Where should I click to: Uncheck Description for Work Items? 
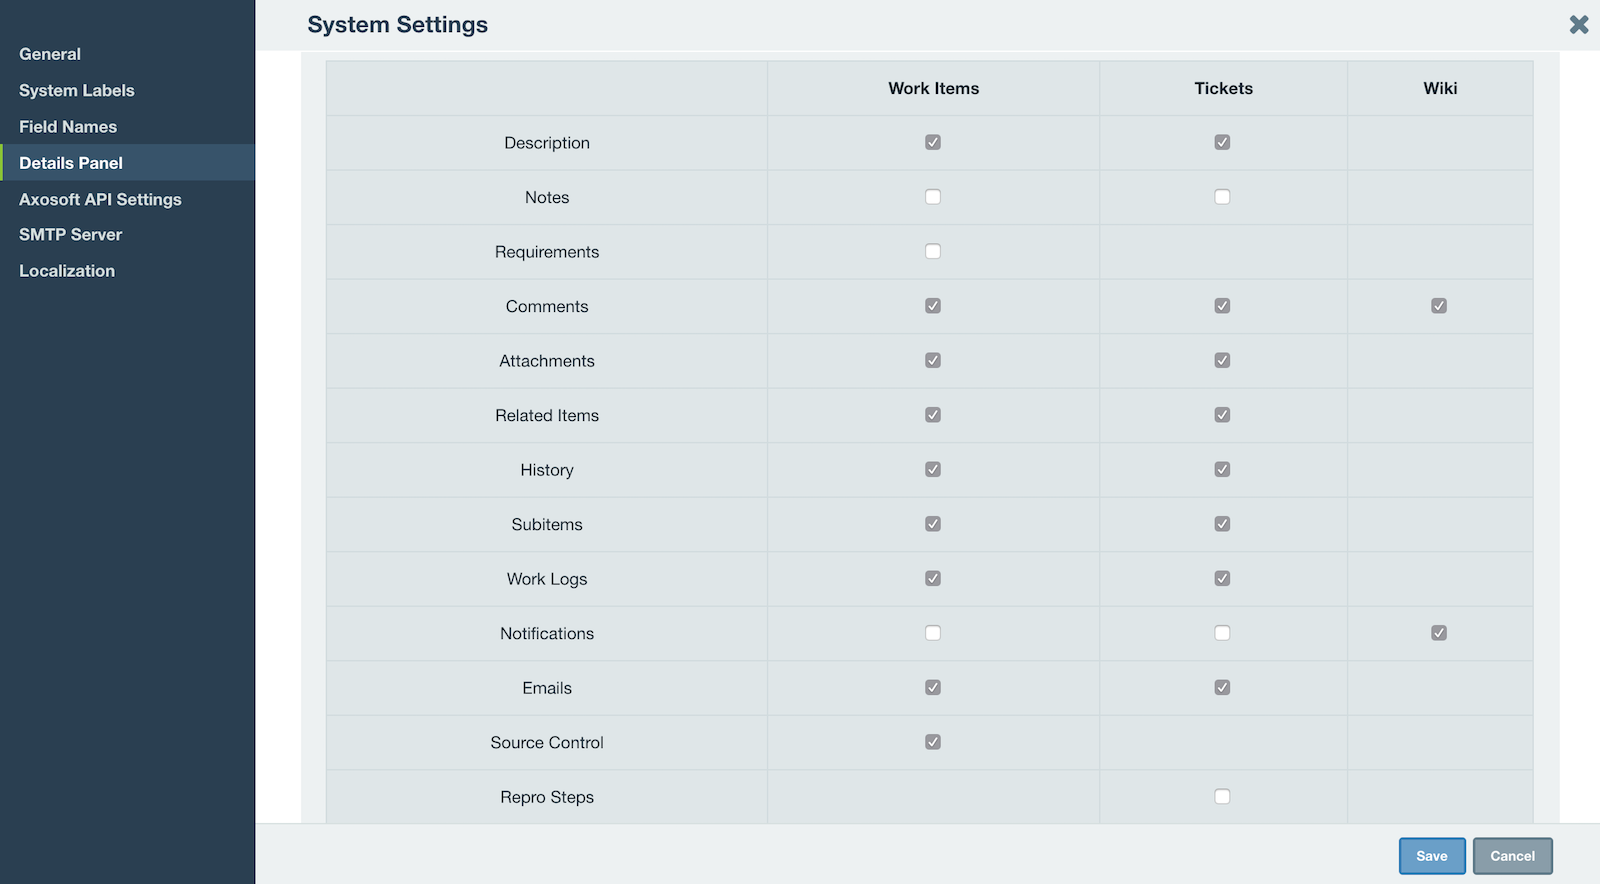933,142
